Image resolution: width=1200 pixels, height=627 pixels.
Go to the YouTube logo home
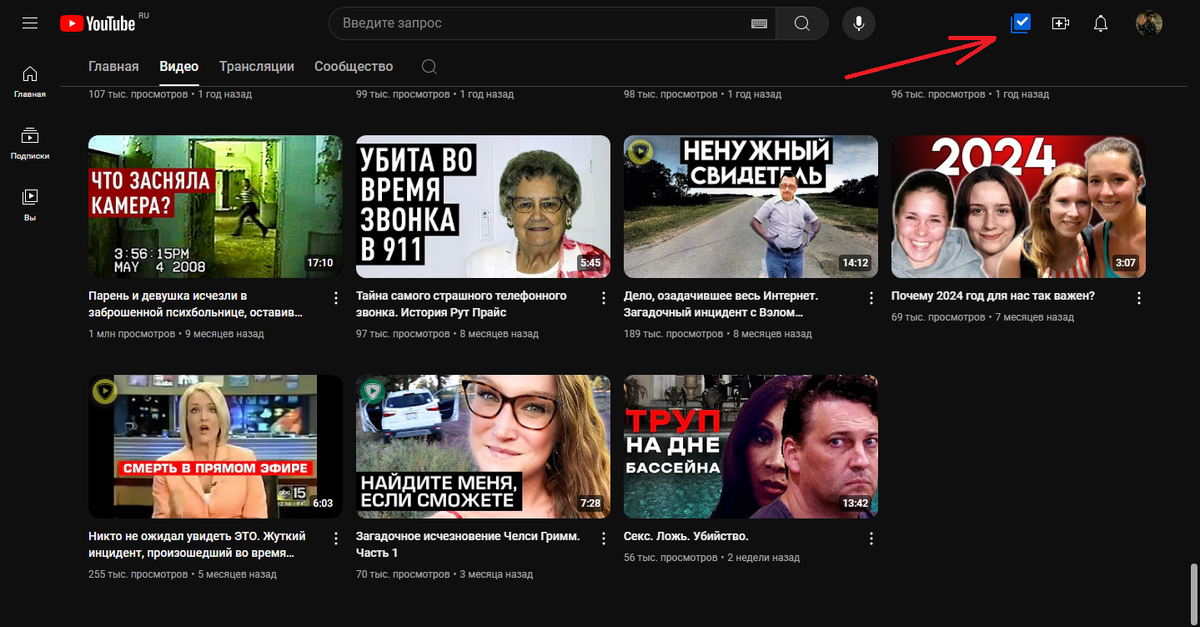[x=97, y=23]
